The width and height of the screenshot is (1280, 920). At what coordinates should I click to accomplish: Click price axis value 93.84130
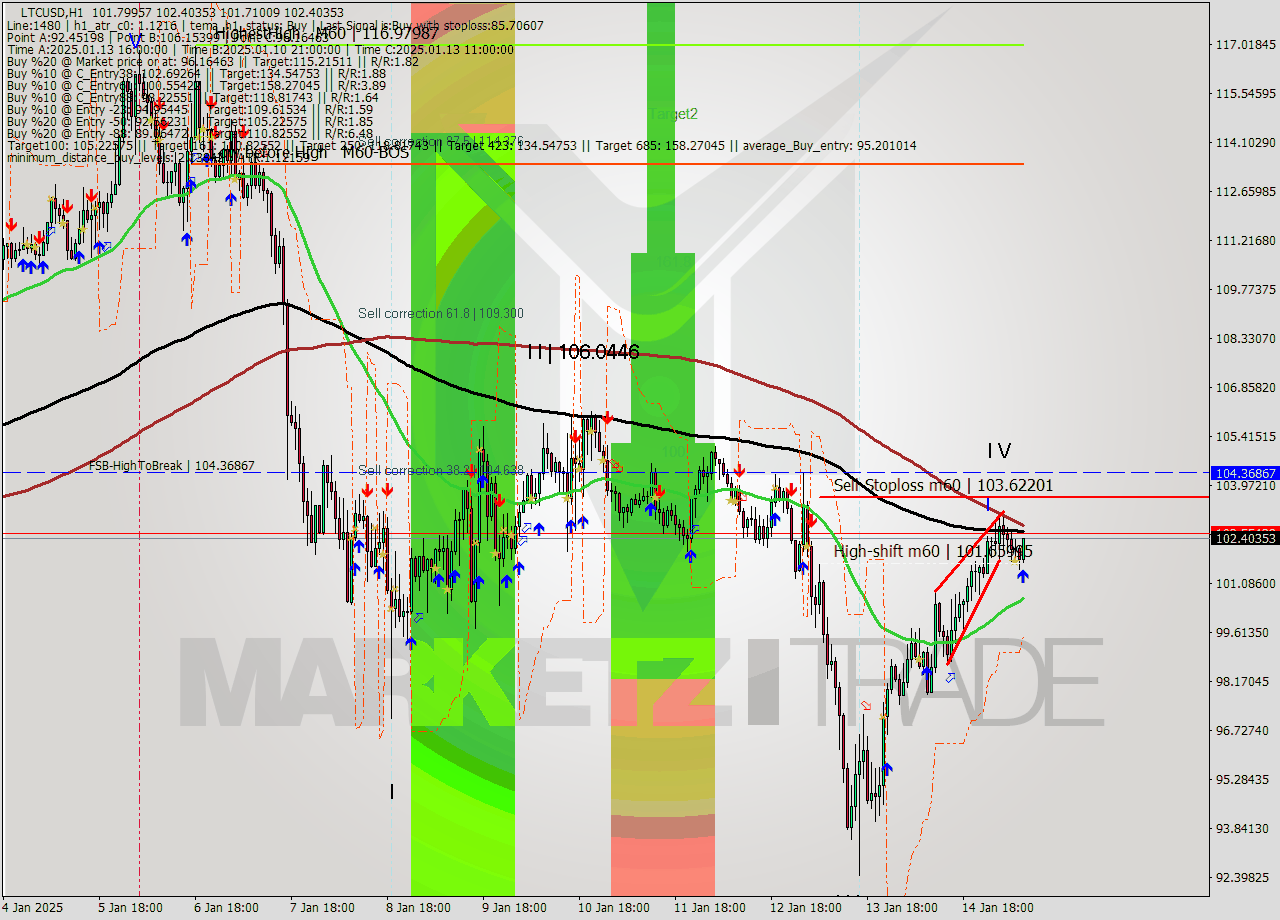(x=1245, y=828)
